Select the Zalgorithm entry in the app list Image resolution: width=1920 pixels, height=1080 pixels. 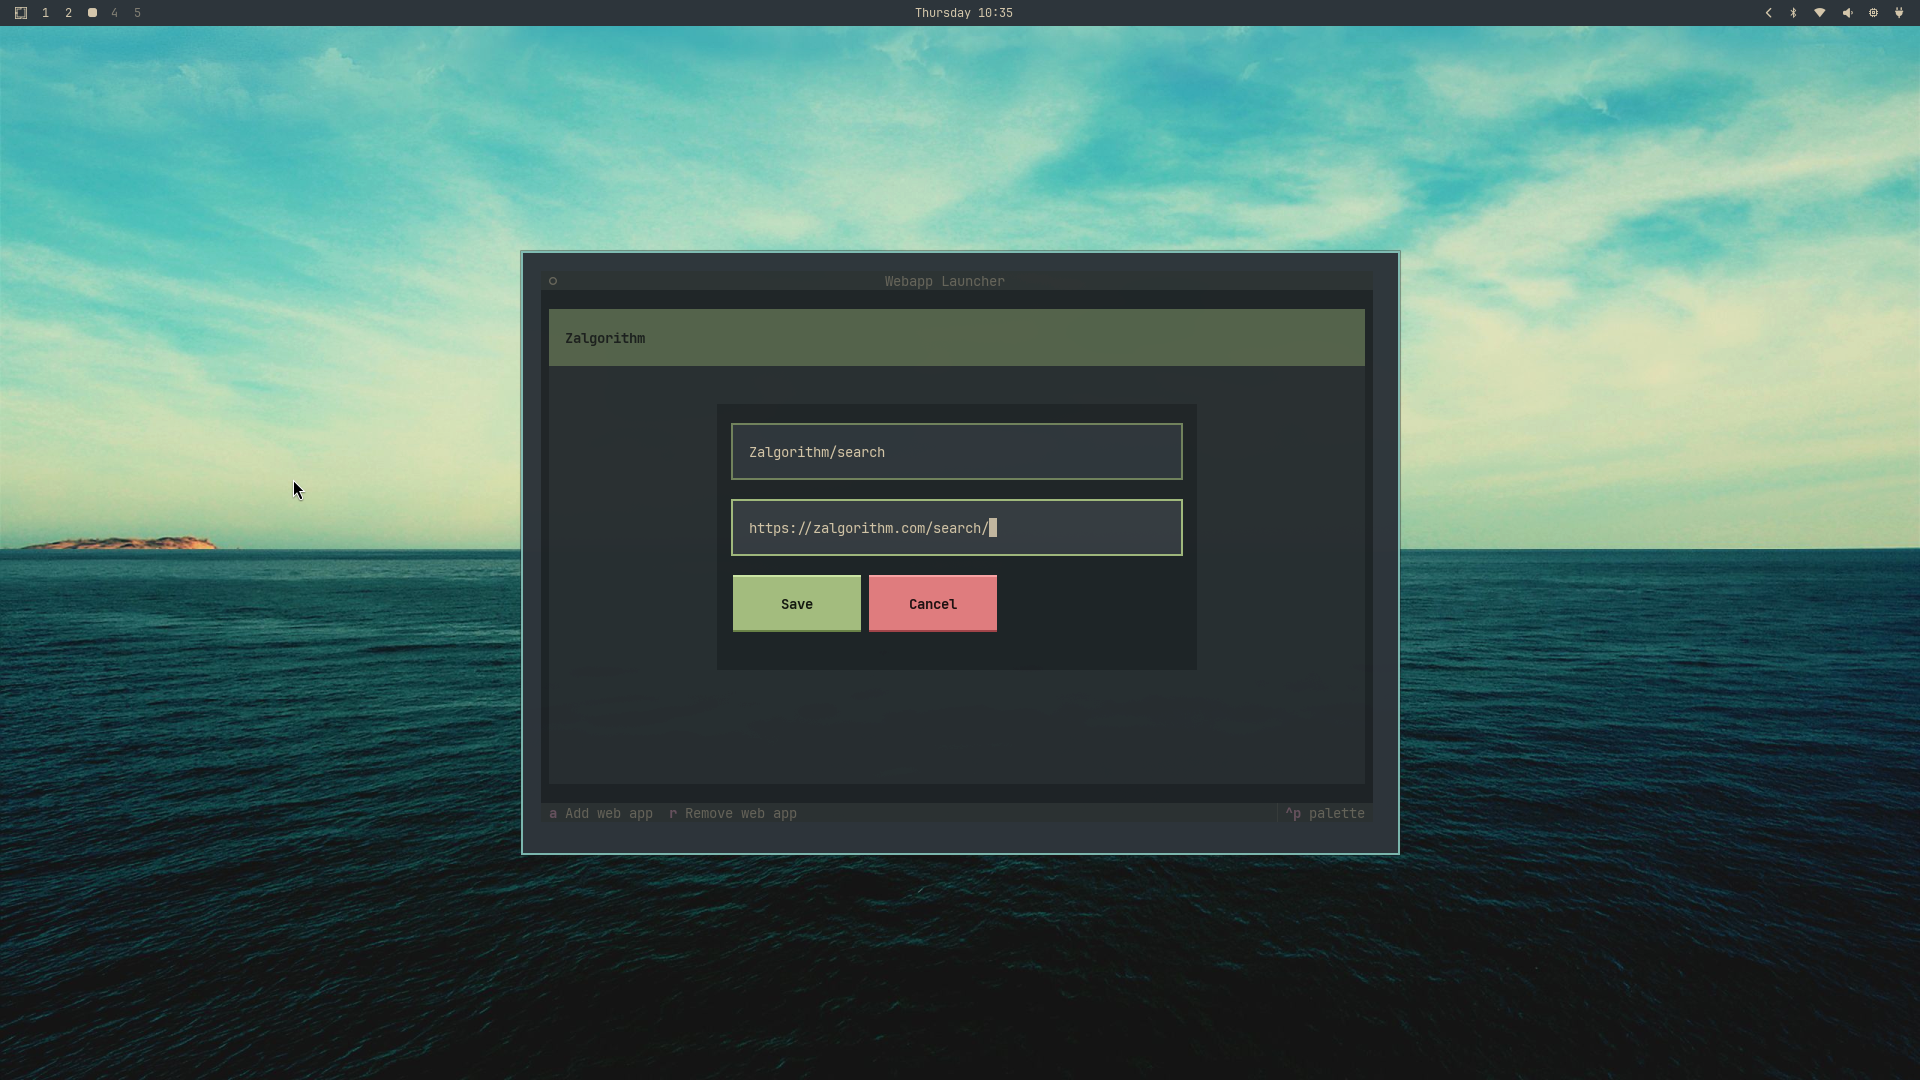click(956, 338)
